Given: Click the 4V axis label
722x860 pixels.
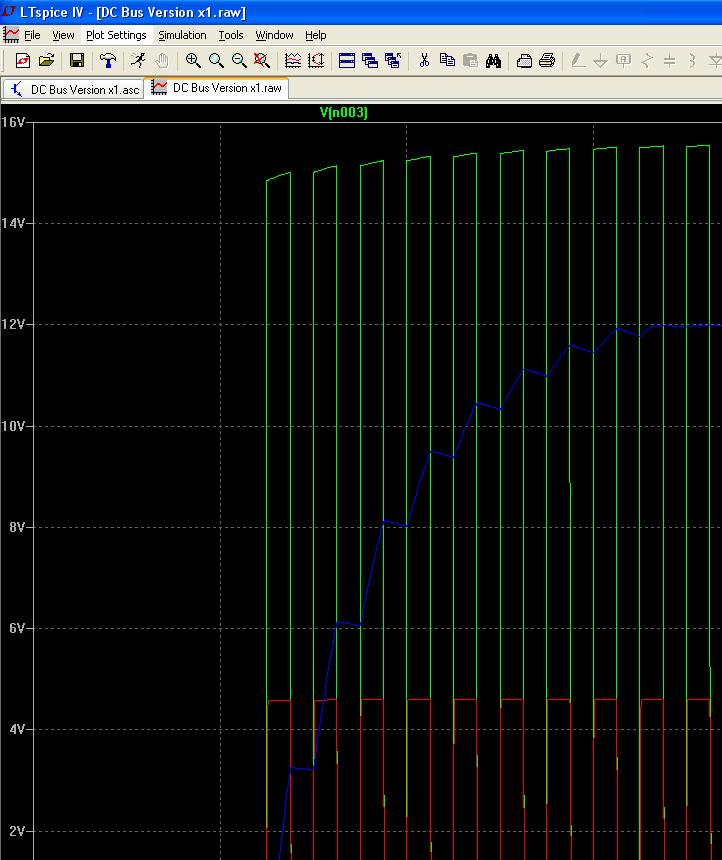Looking at the screenshot, I should tap(18, 729).
